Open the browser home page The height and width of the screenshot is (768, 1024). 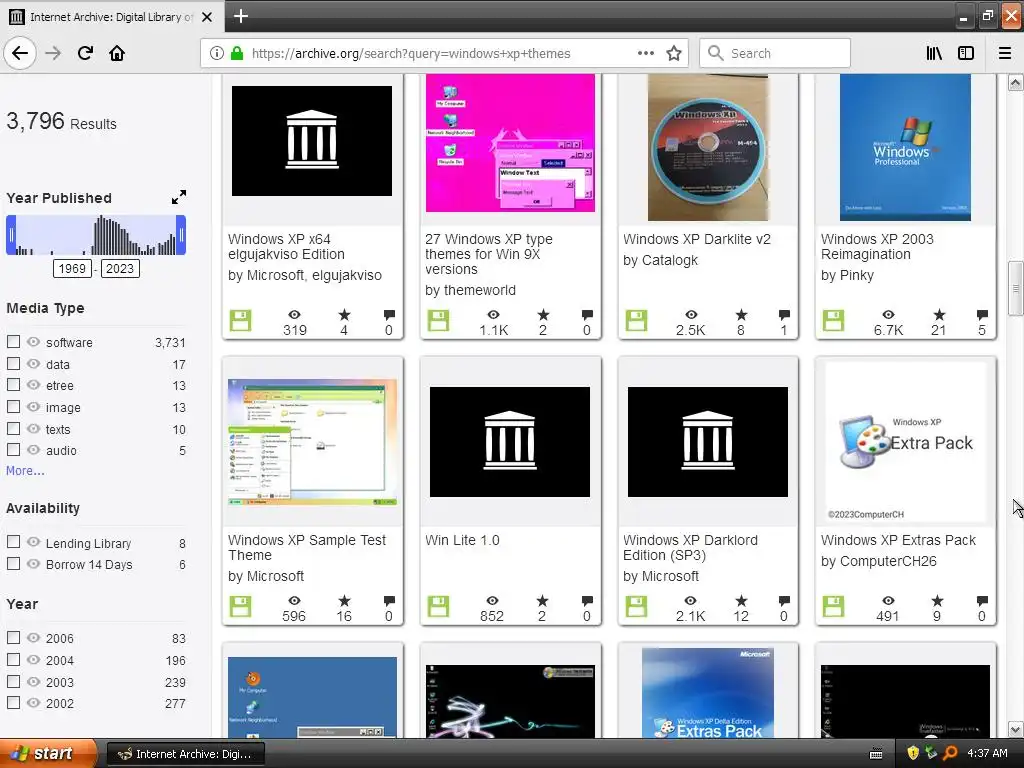(x=117, y=53)
